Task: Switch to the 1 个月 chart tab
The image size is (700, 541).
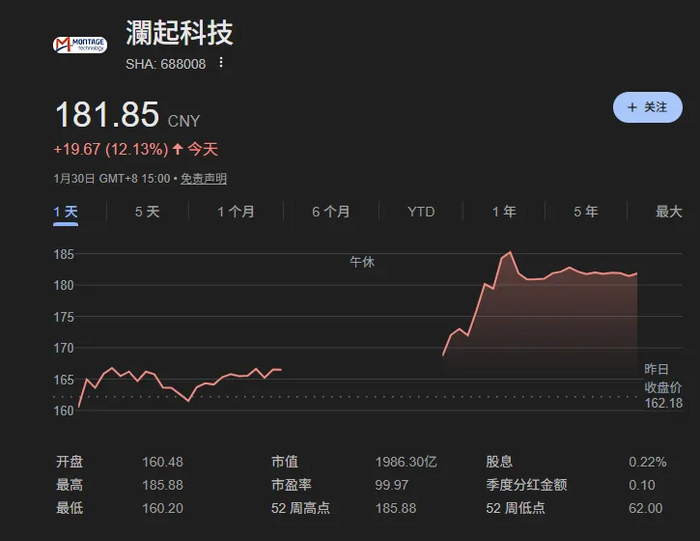Action: tap(236, 212)
